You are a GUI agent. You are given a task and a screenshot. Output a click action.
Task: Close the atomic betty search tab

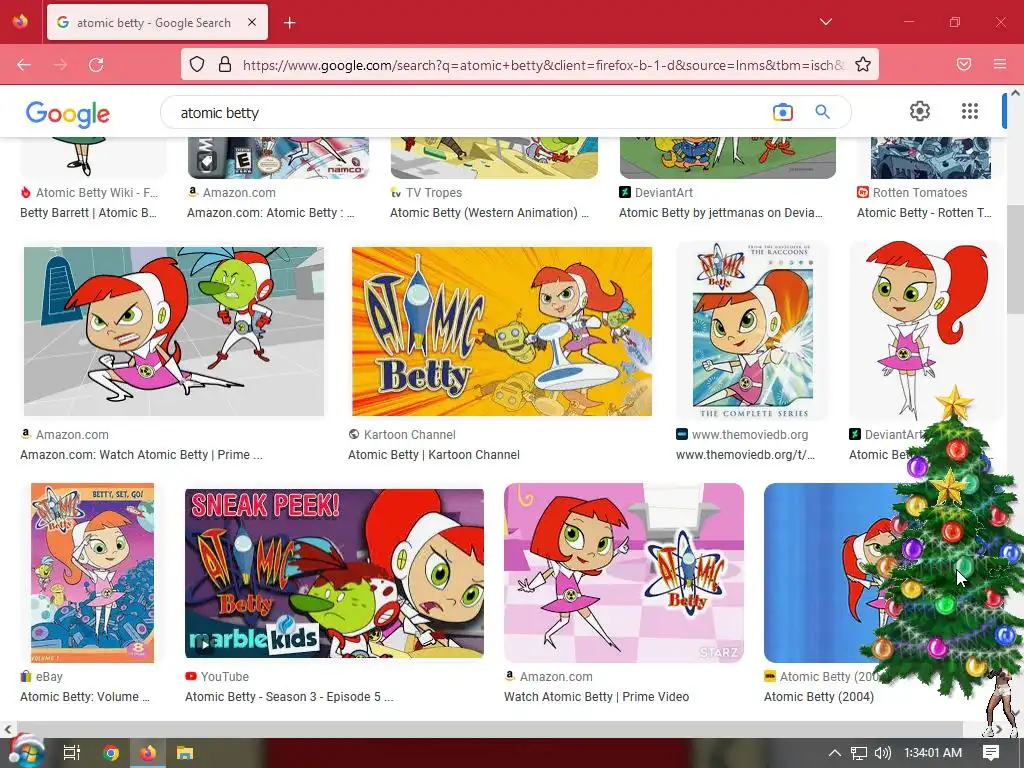pos(252,22)
